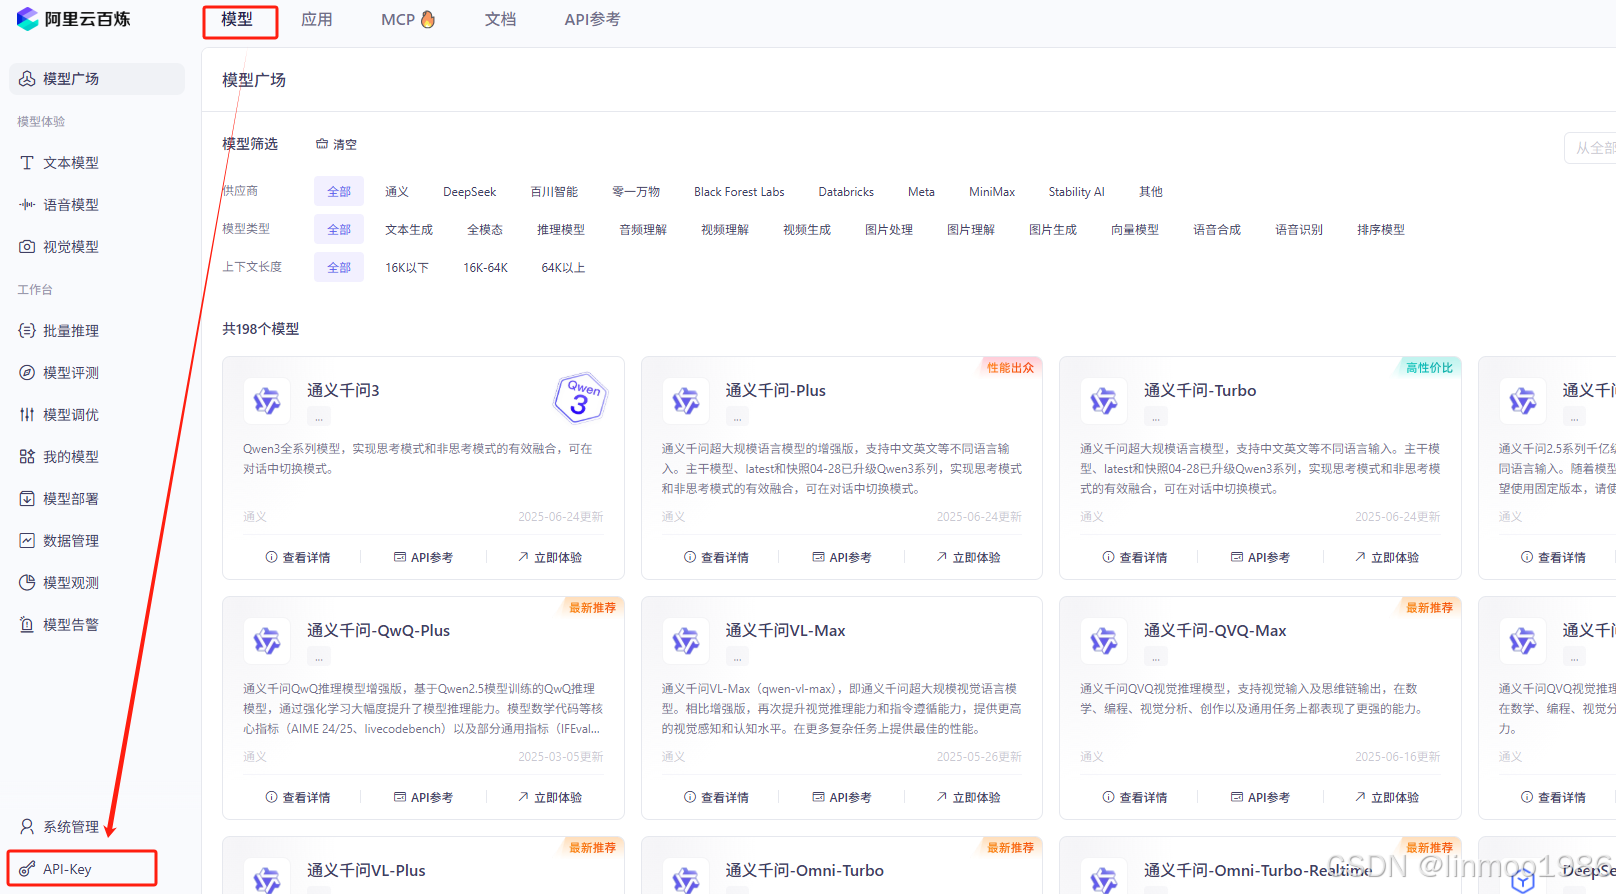
Task: Select the 文本模型 icon in sidebar
Action: (27, 162)
